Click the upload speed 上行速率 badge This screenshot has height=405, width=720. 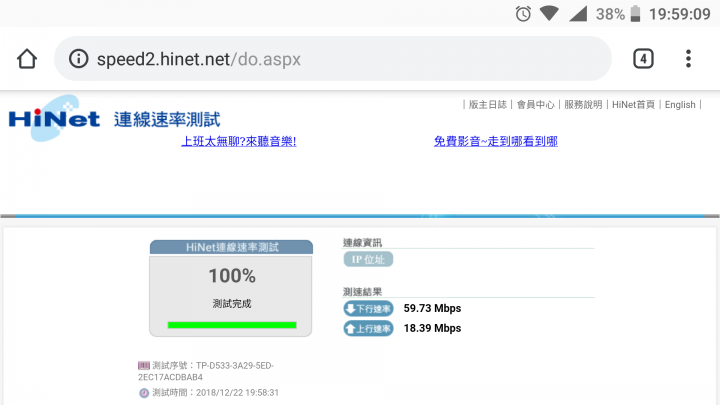pos(368,328)
